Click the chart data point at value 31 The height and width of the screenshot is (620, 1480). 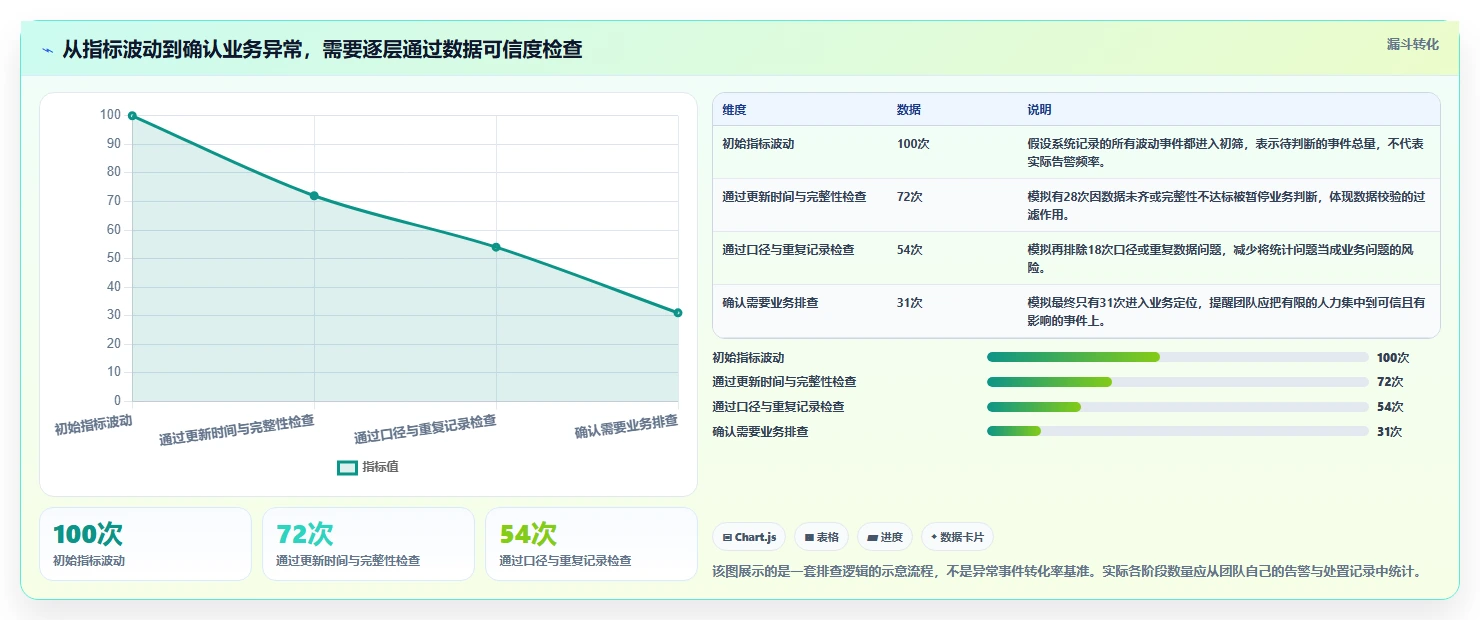(678, 313)
